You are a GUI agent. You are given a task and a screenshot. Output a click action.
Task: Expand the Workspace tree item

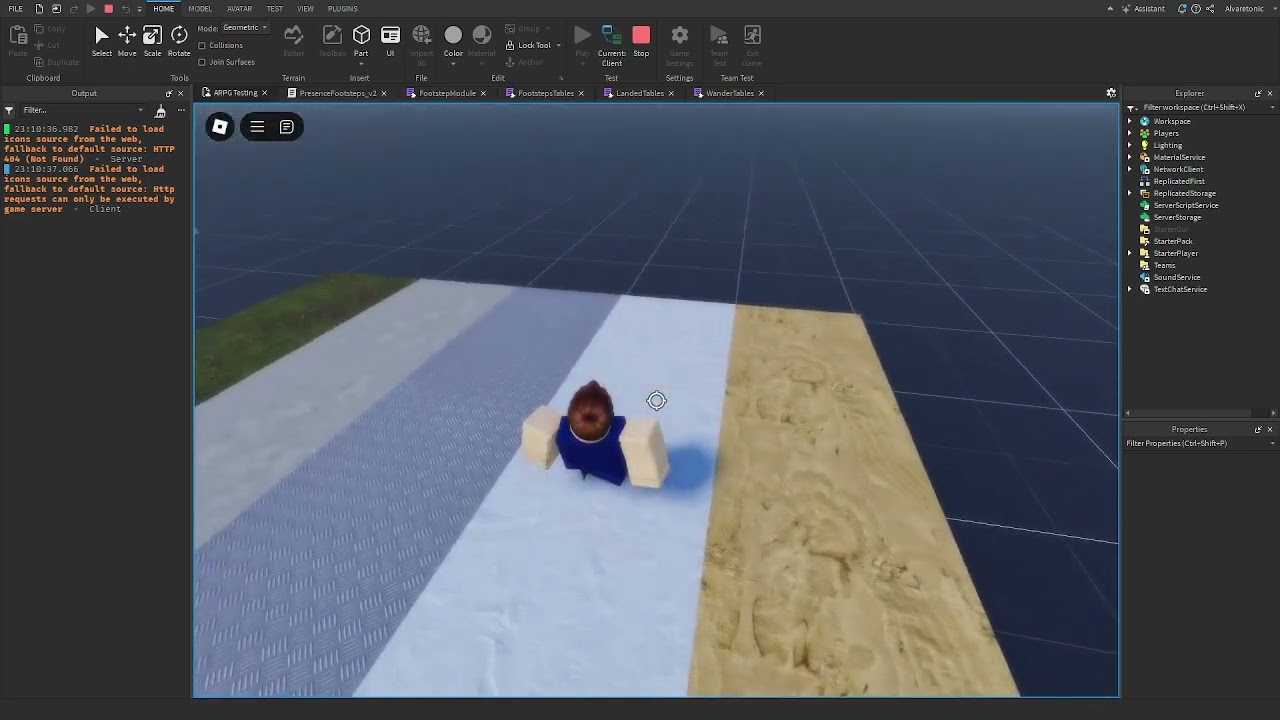coord(1131,121)
